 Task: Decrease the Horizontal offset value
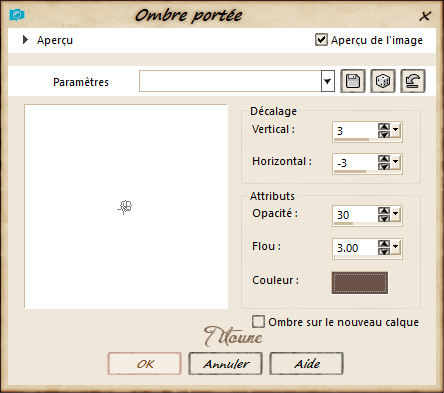(x=384, y=166)
